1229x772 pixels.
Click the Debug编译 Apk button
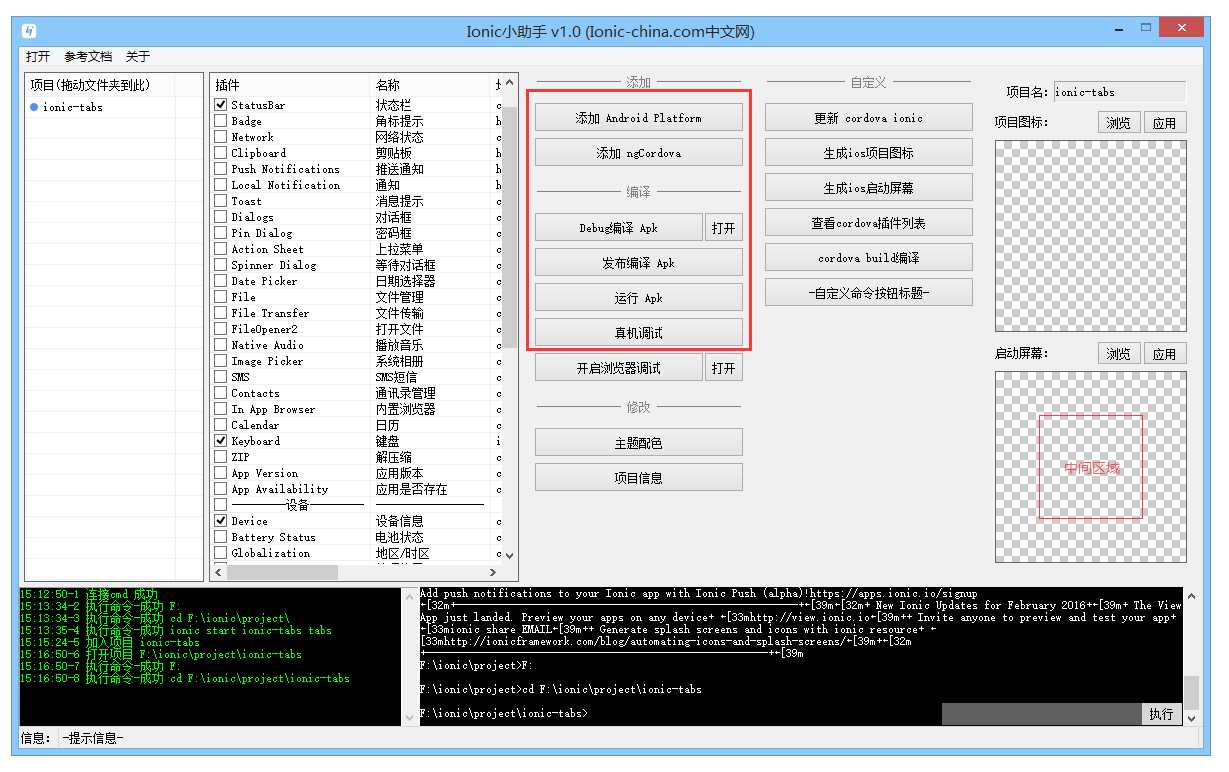point(619,228)
